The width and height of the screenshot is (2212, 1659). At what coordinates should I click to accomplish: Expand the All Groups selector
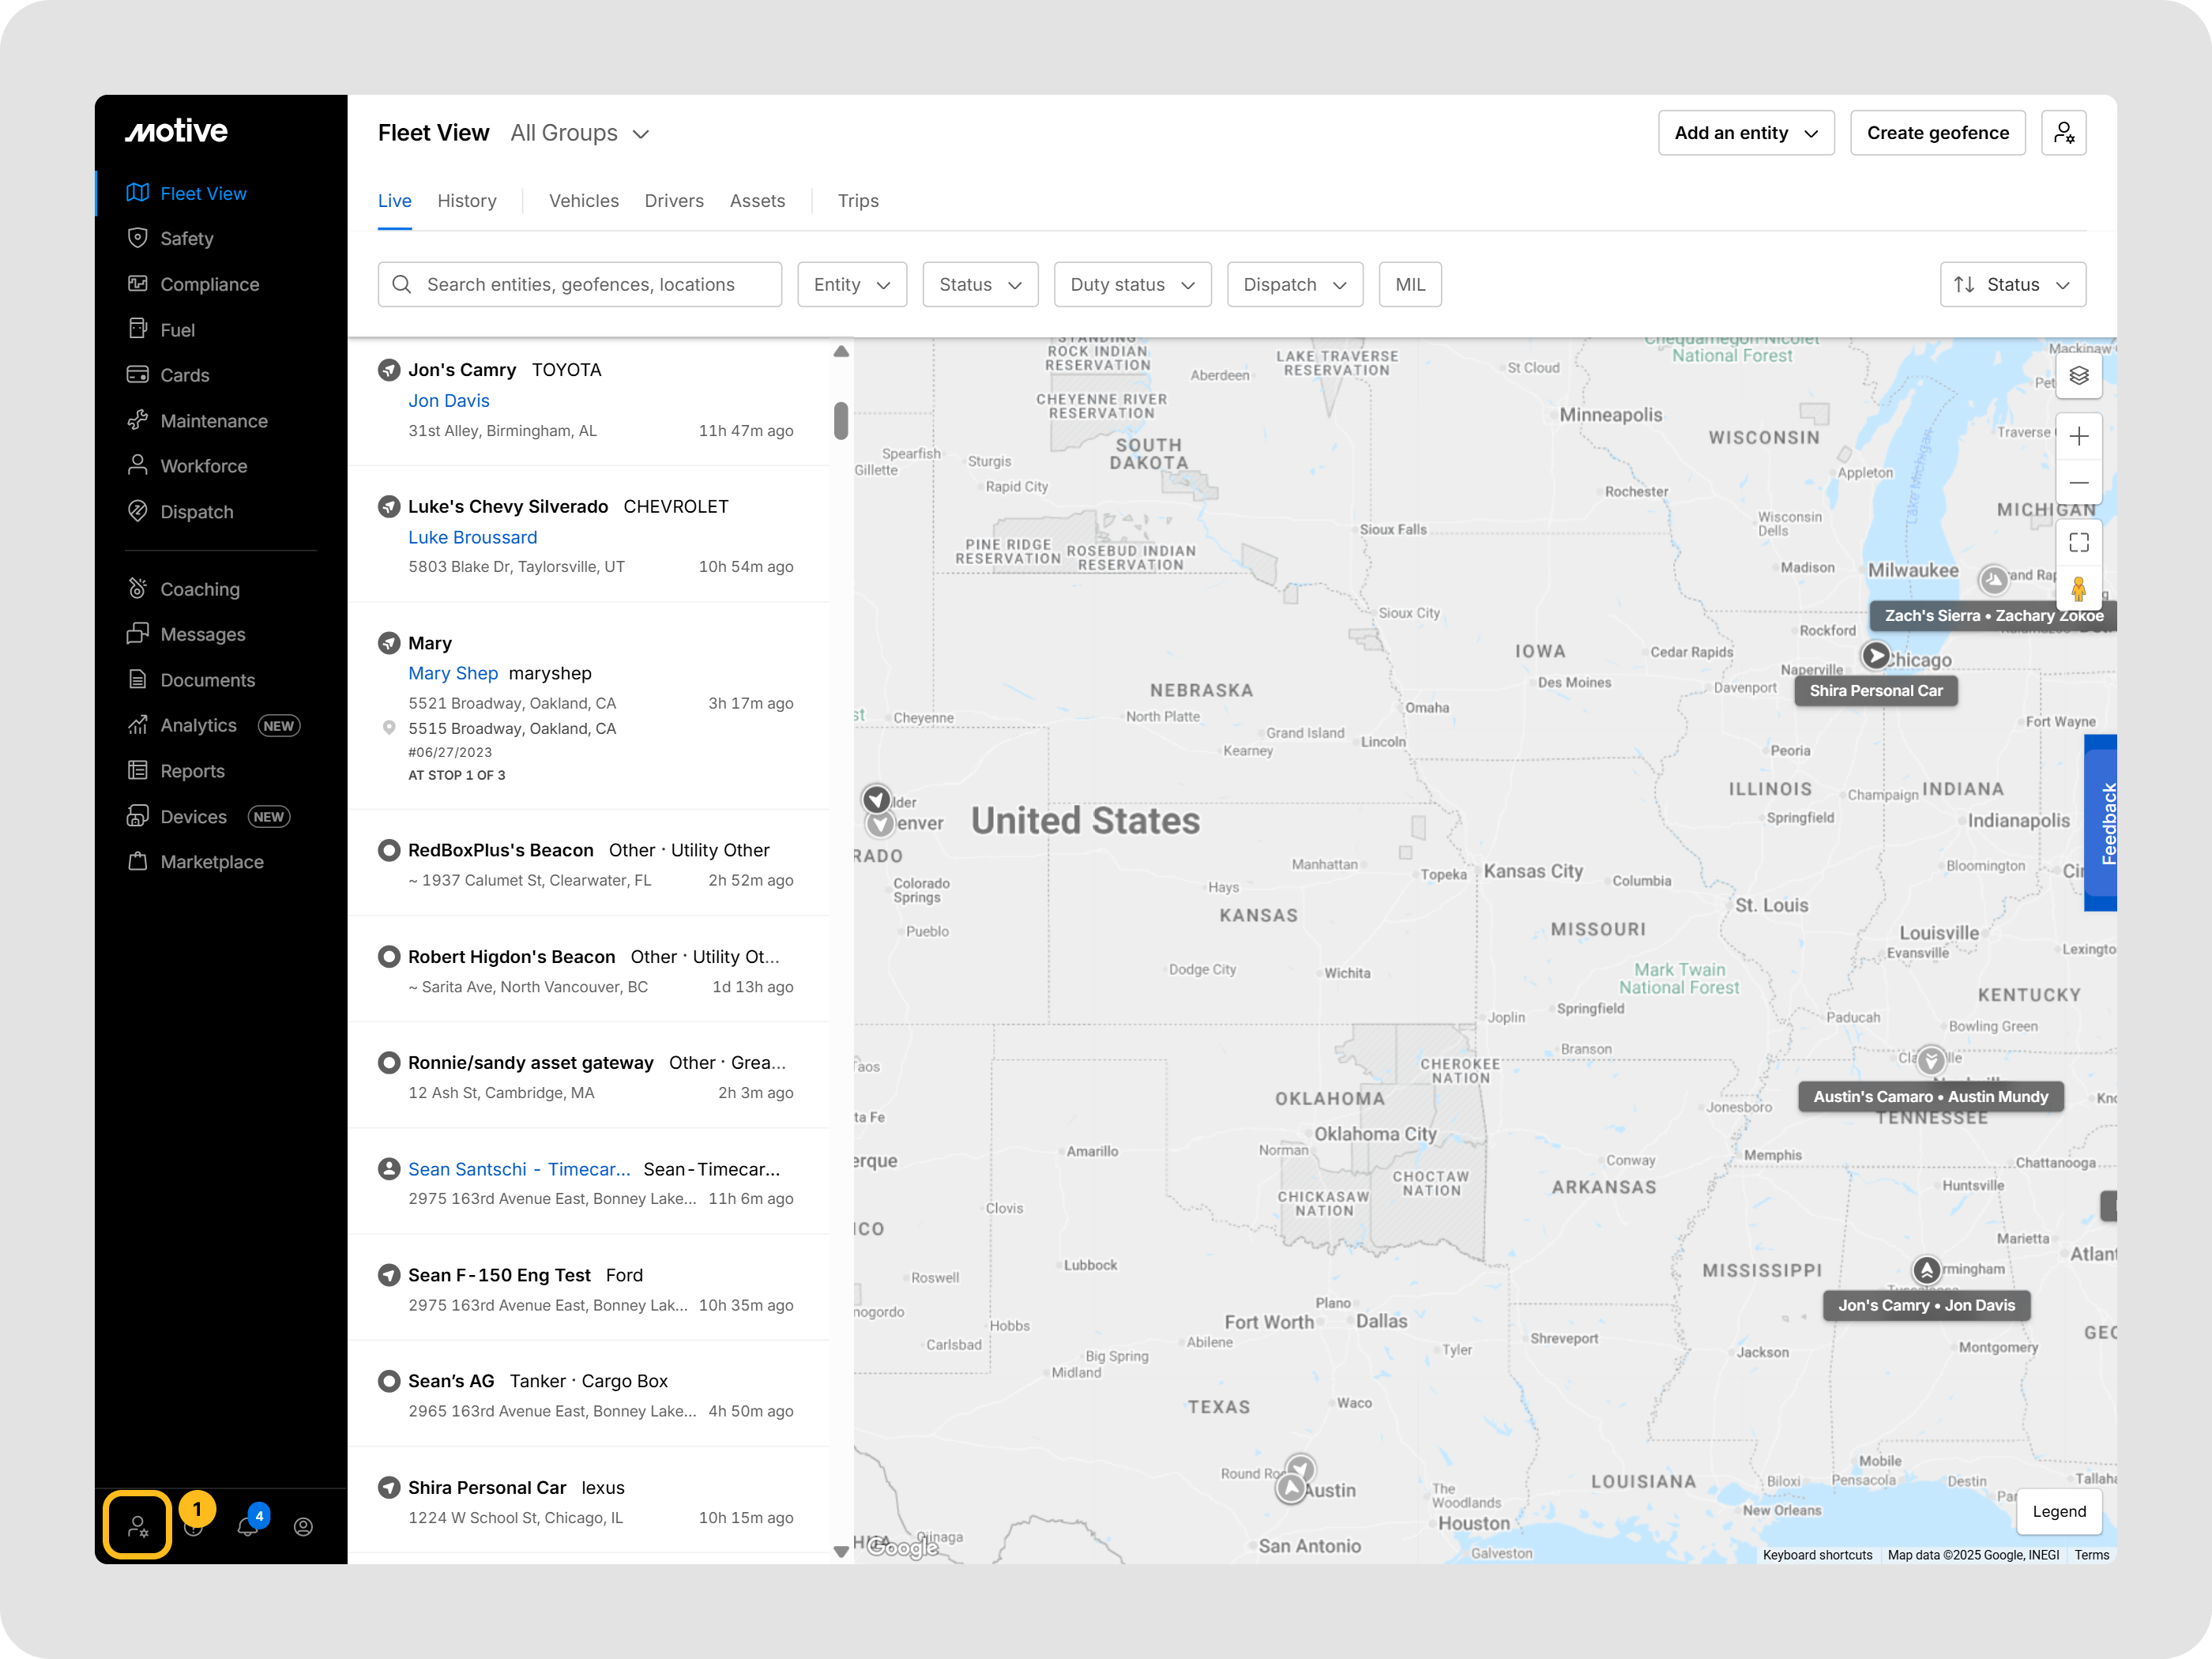[579, 133]
